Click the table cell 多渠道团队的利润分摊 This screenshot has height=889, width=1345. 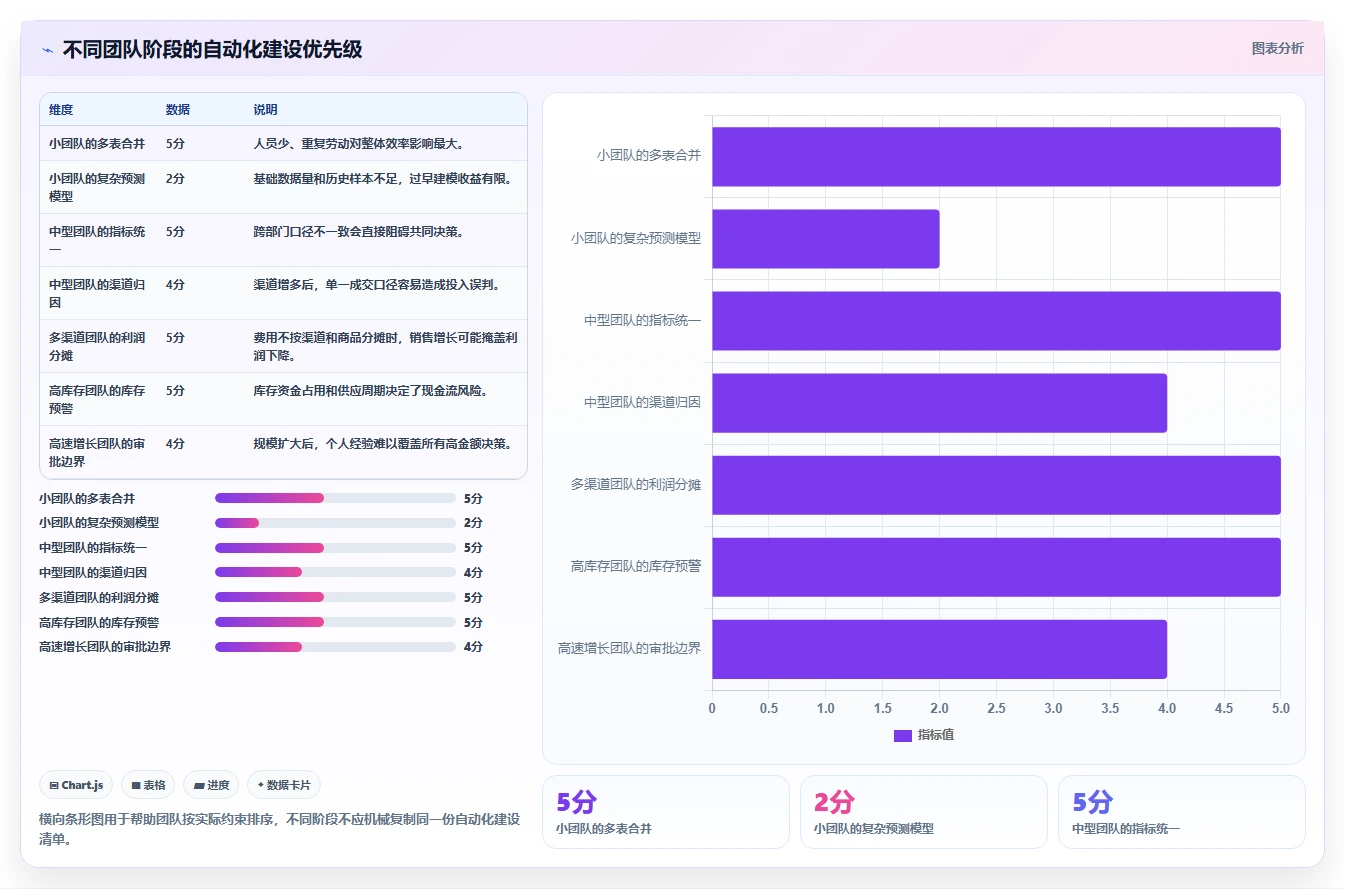97,347
